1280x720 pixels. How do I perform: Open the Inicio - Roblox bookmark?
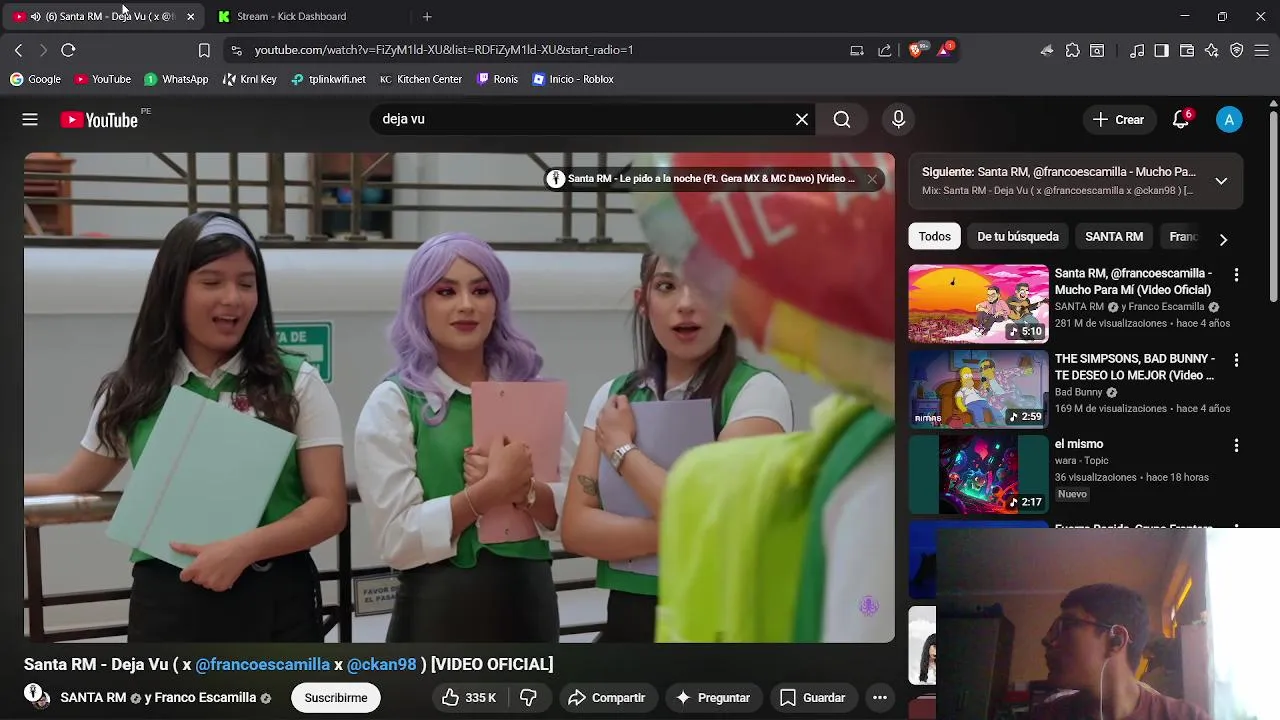(x=573, y=79)
